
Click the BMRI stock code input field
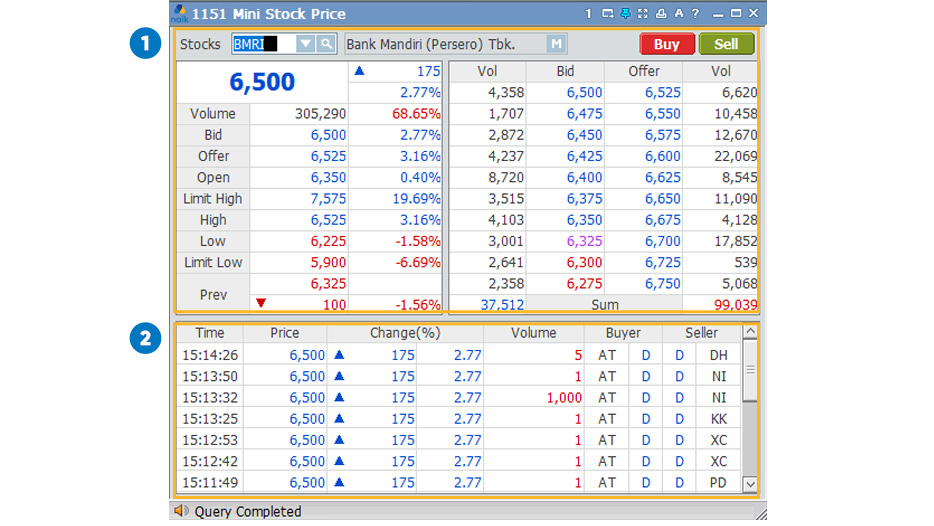[263, 45]
